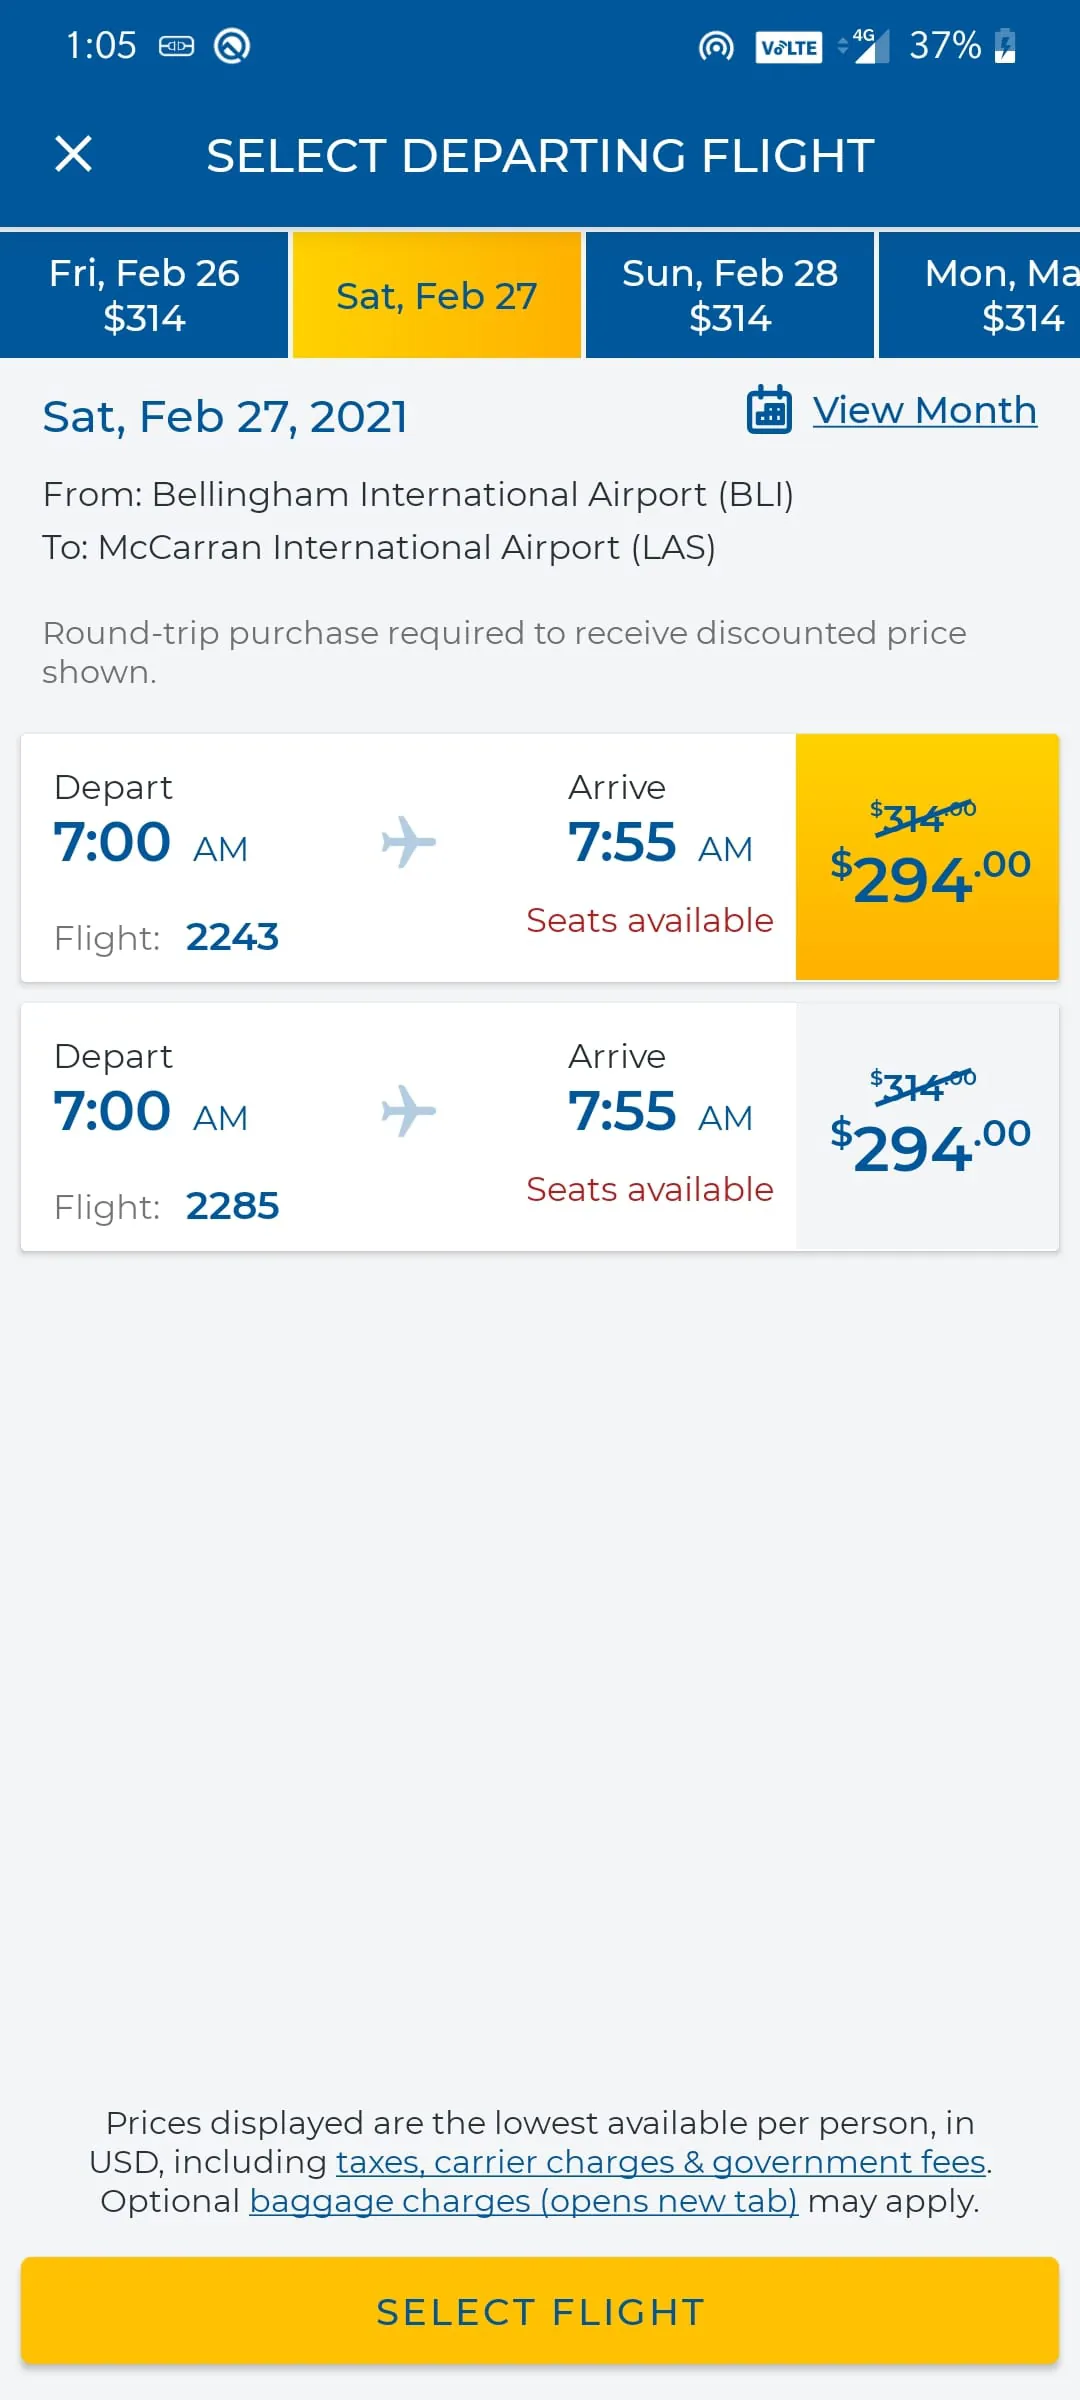This screenshot has height=2400, width=1080.
Task: Tap the VoLTE indicator in status bar
Action: click(789, 47)
